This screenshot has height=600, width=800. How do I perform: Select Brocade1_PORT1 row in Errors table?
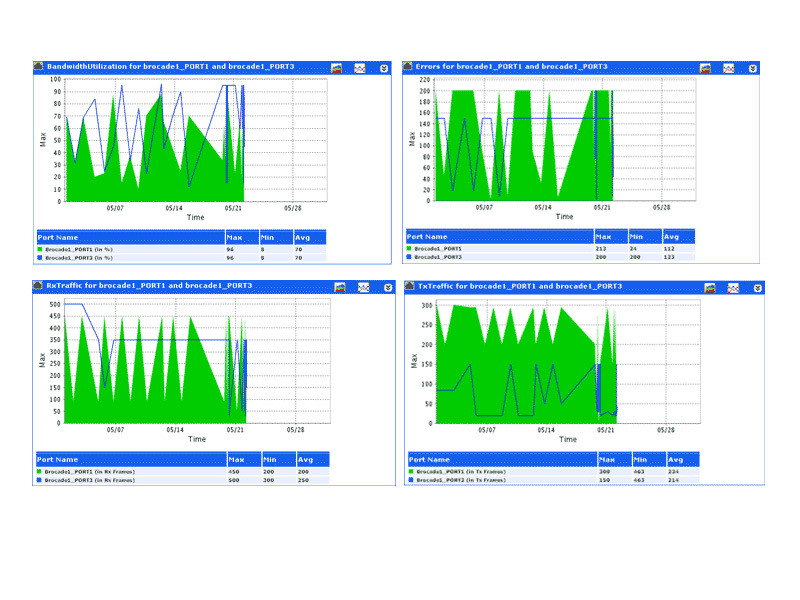pyautogui.click(x=551, y=248)
